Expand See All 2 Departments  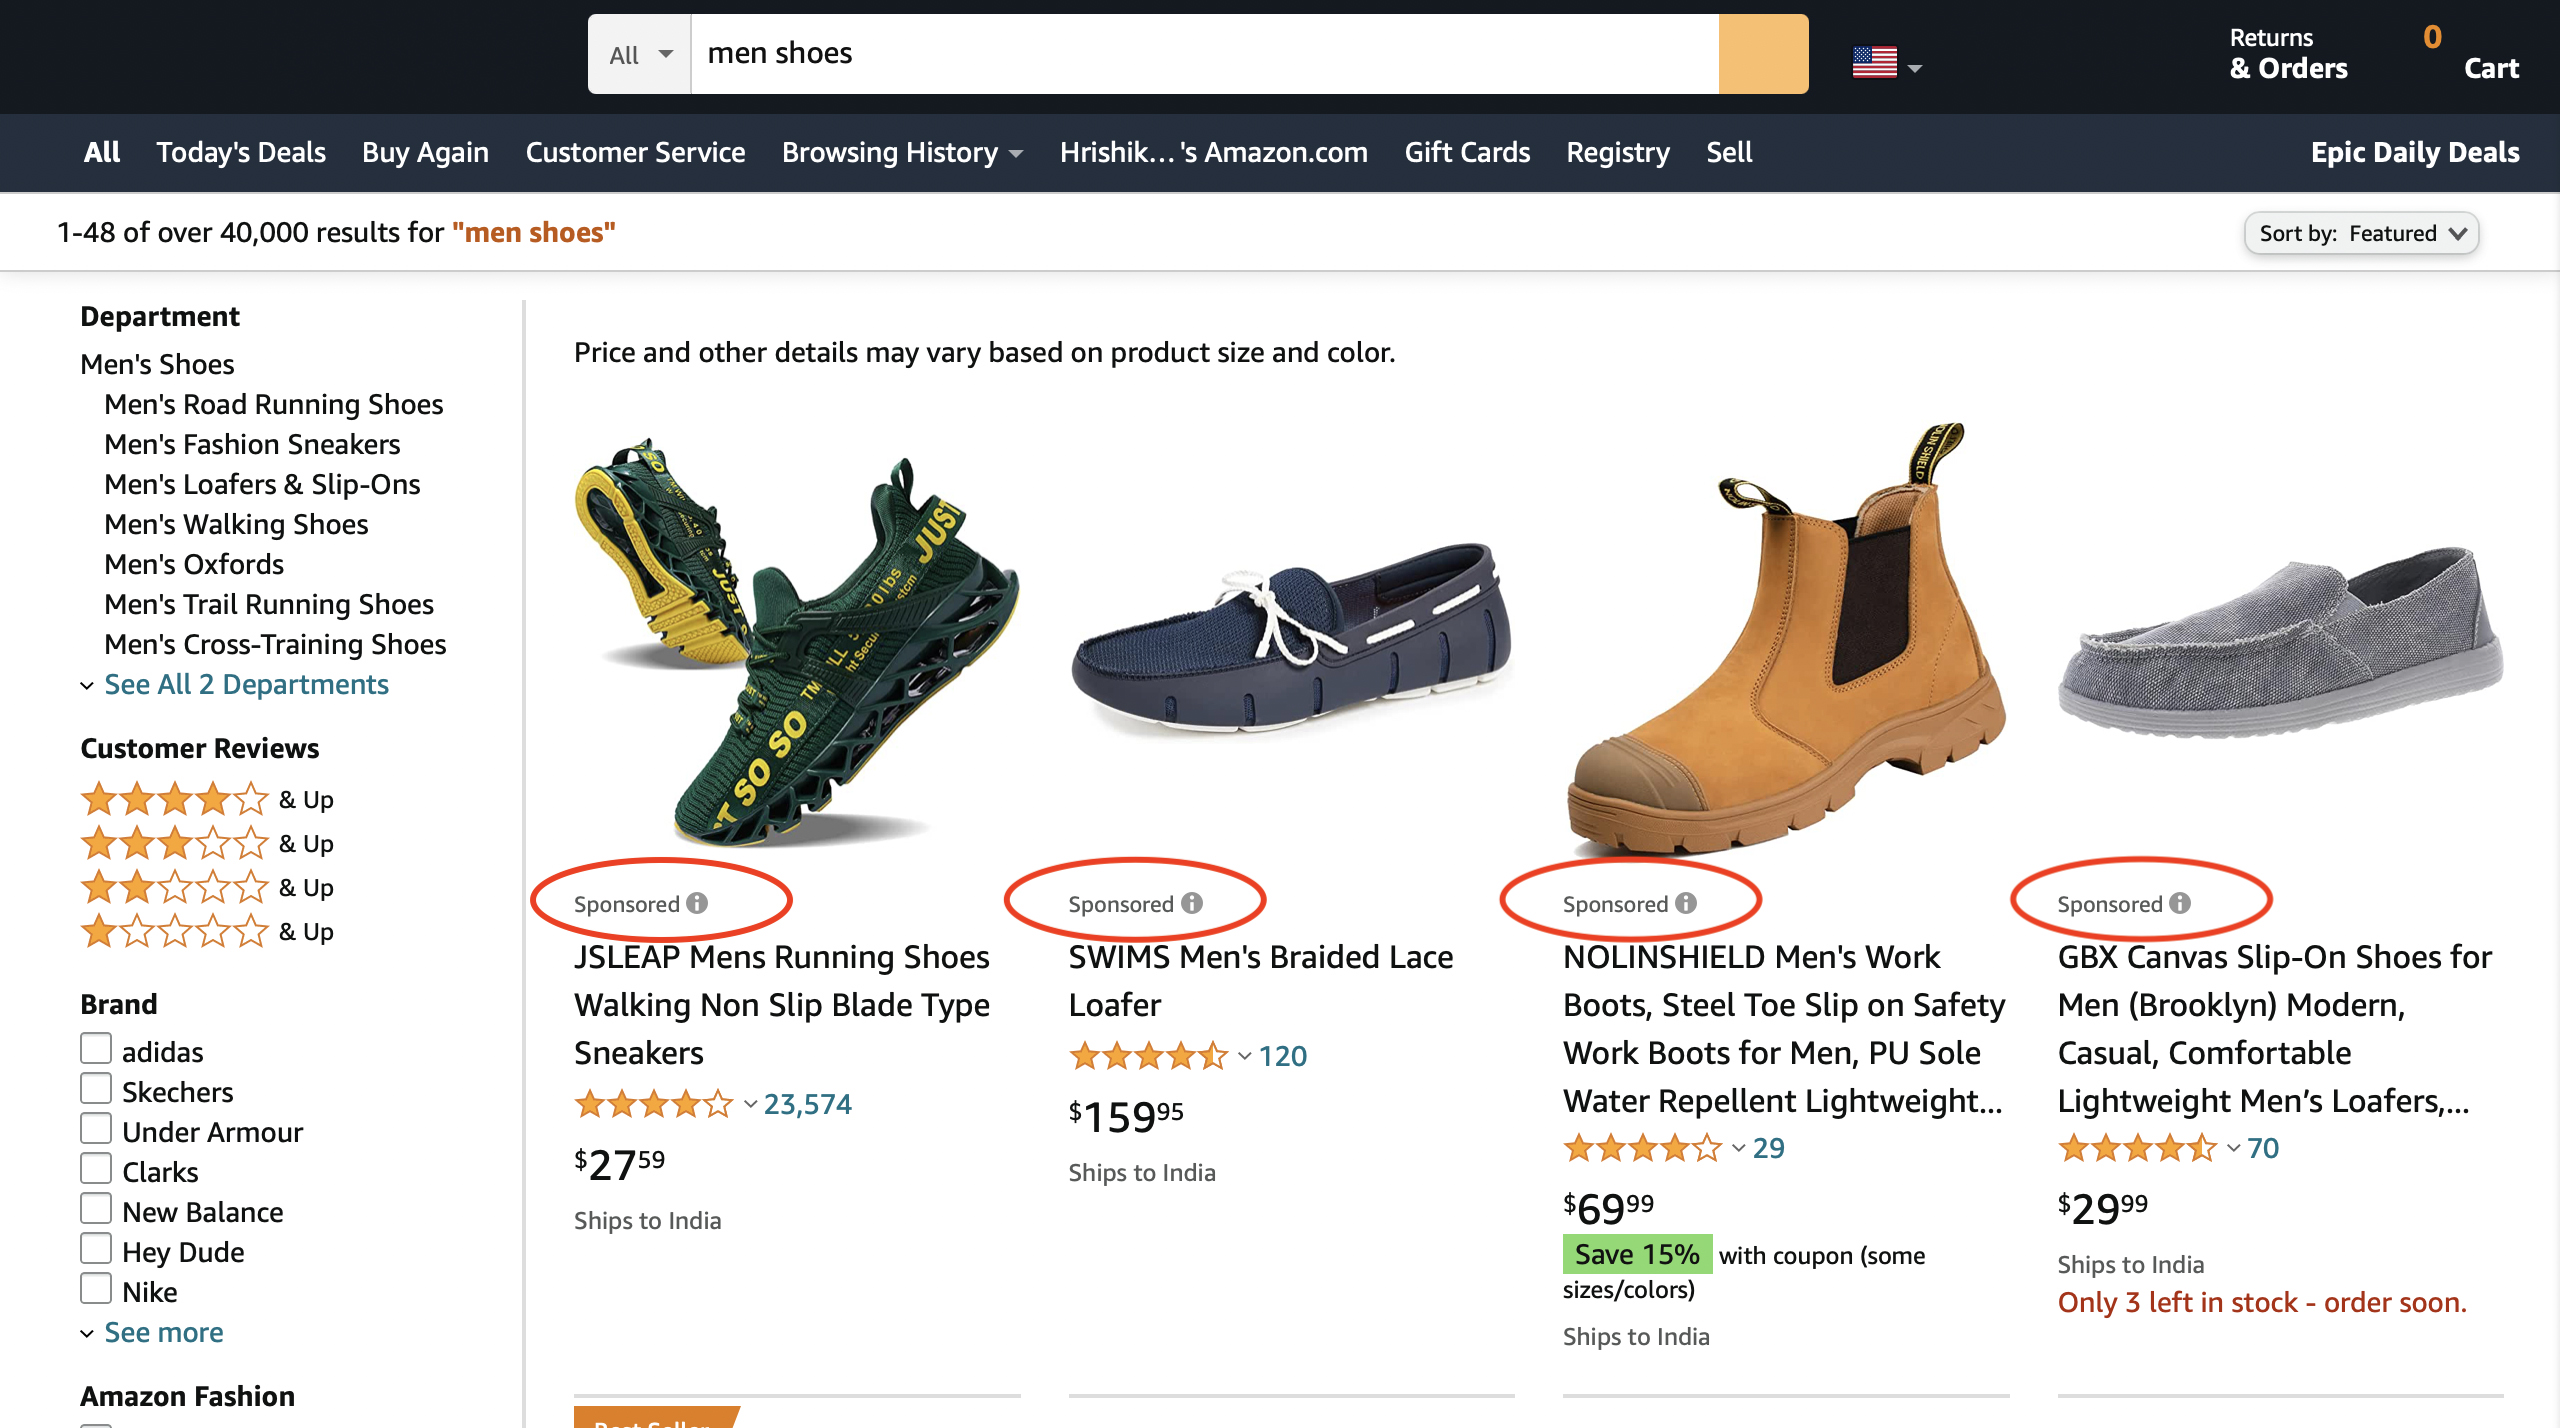coord(245,685)
